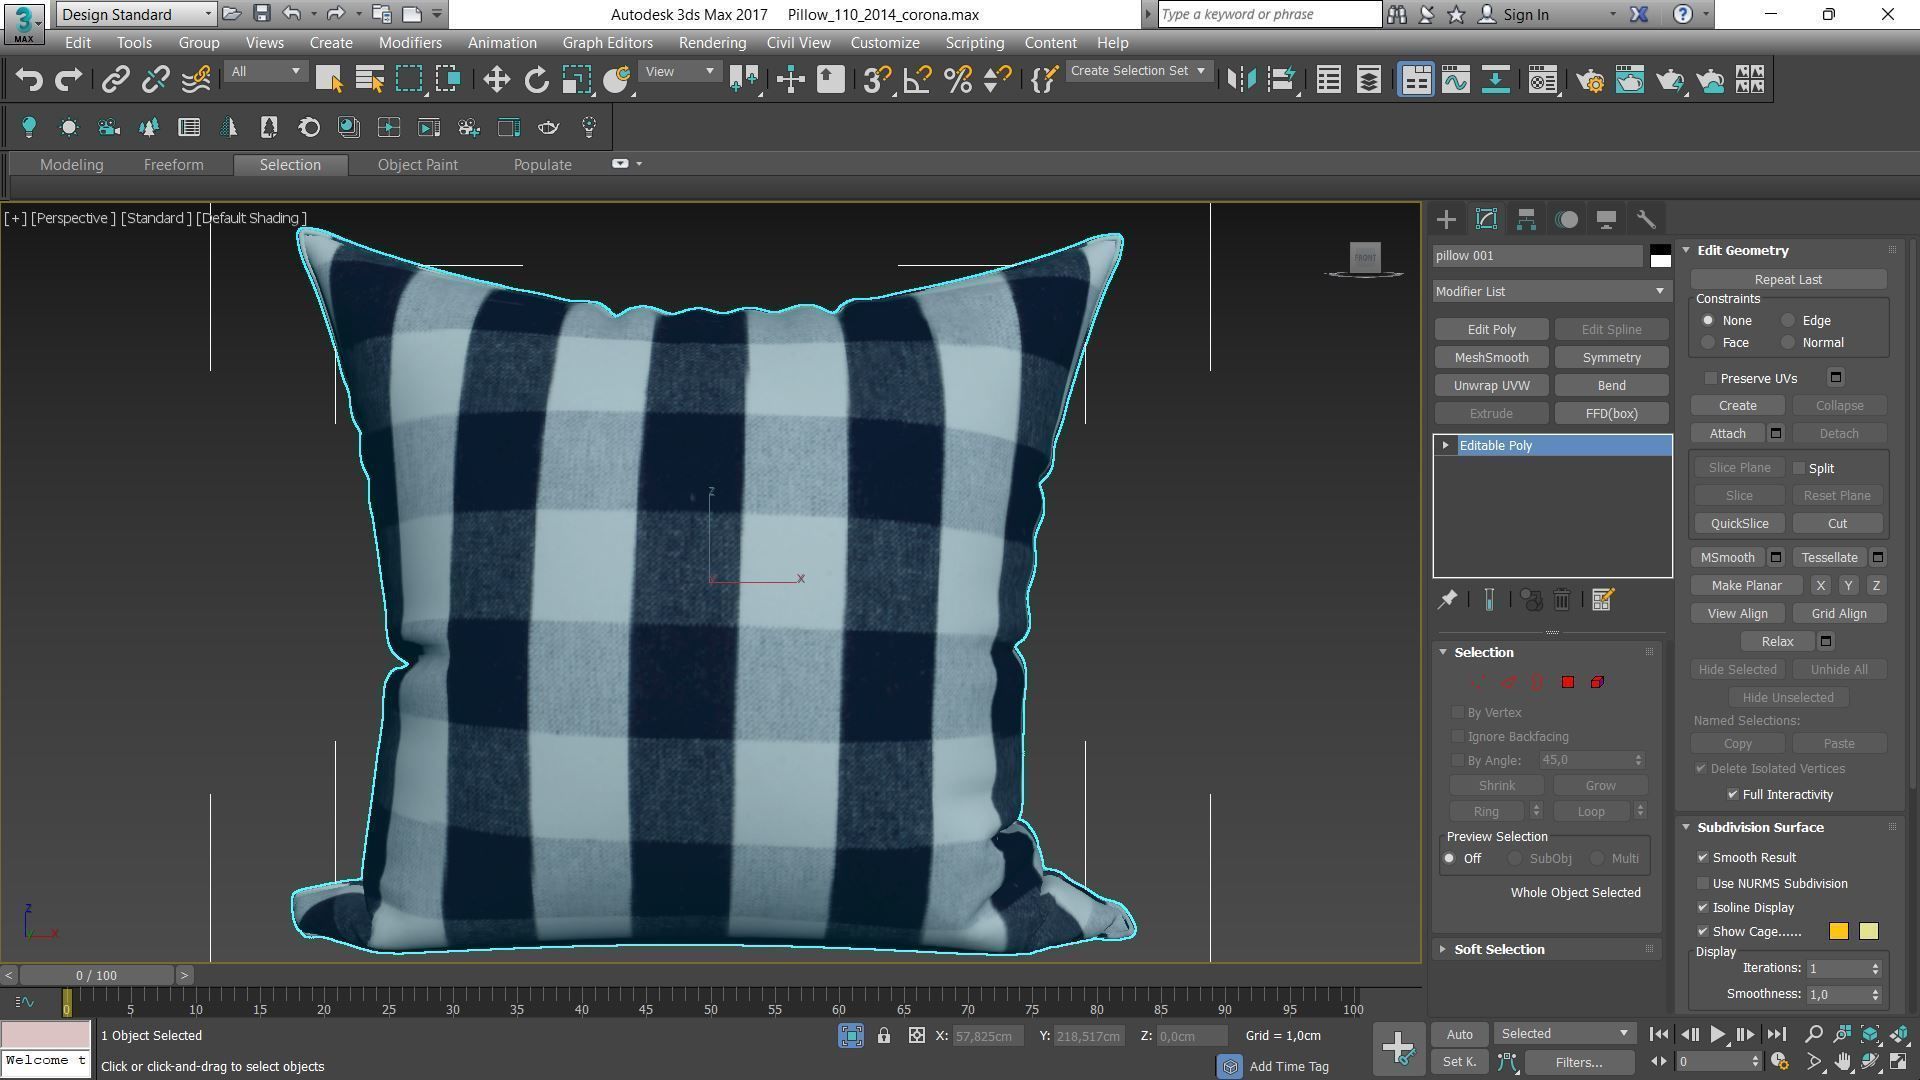The width and height of the screenshot is (1920, 1080).
Task: Switch to Hierarchy command panel tab
Action: coord(1526,219)
